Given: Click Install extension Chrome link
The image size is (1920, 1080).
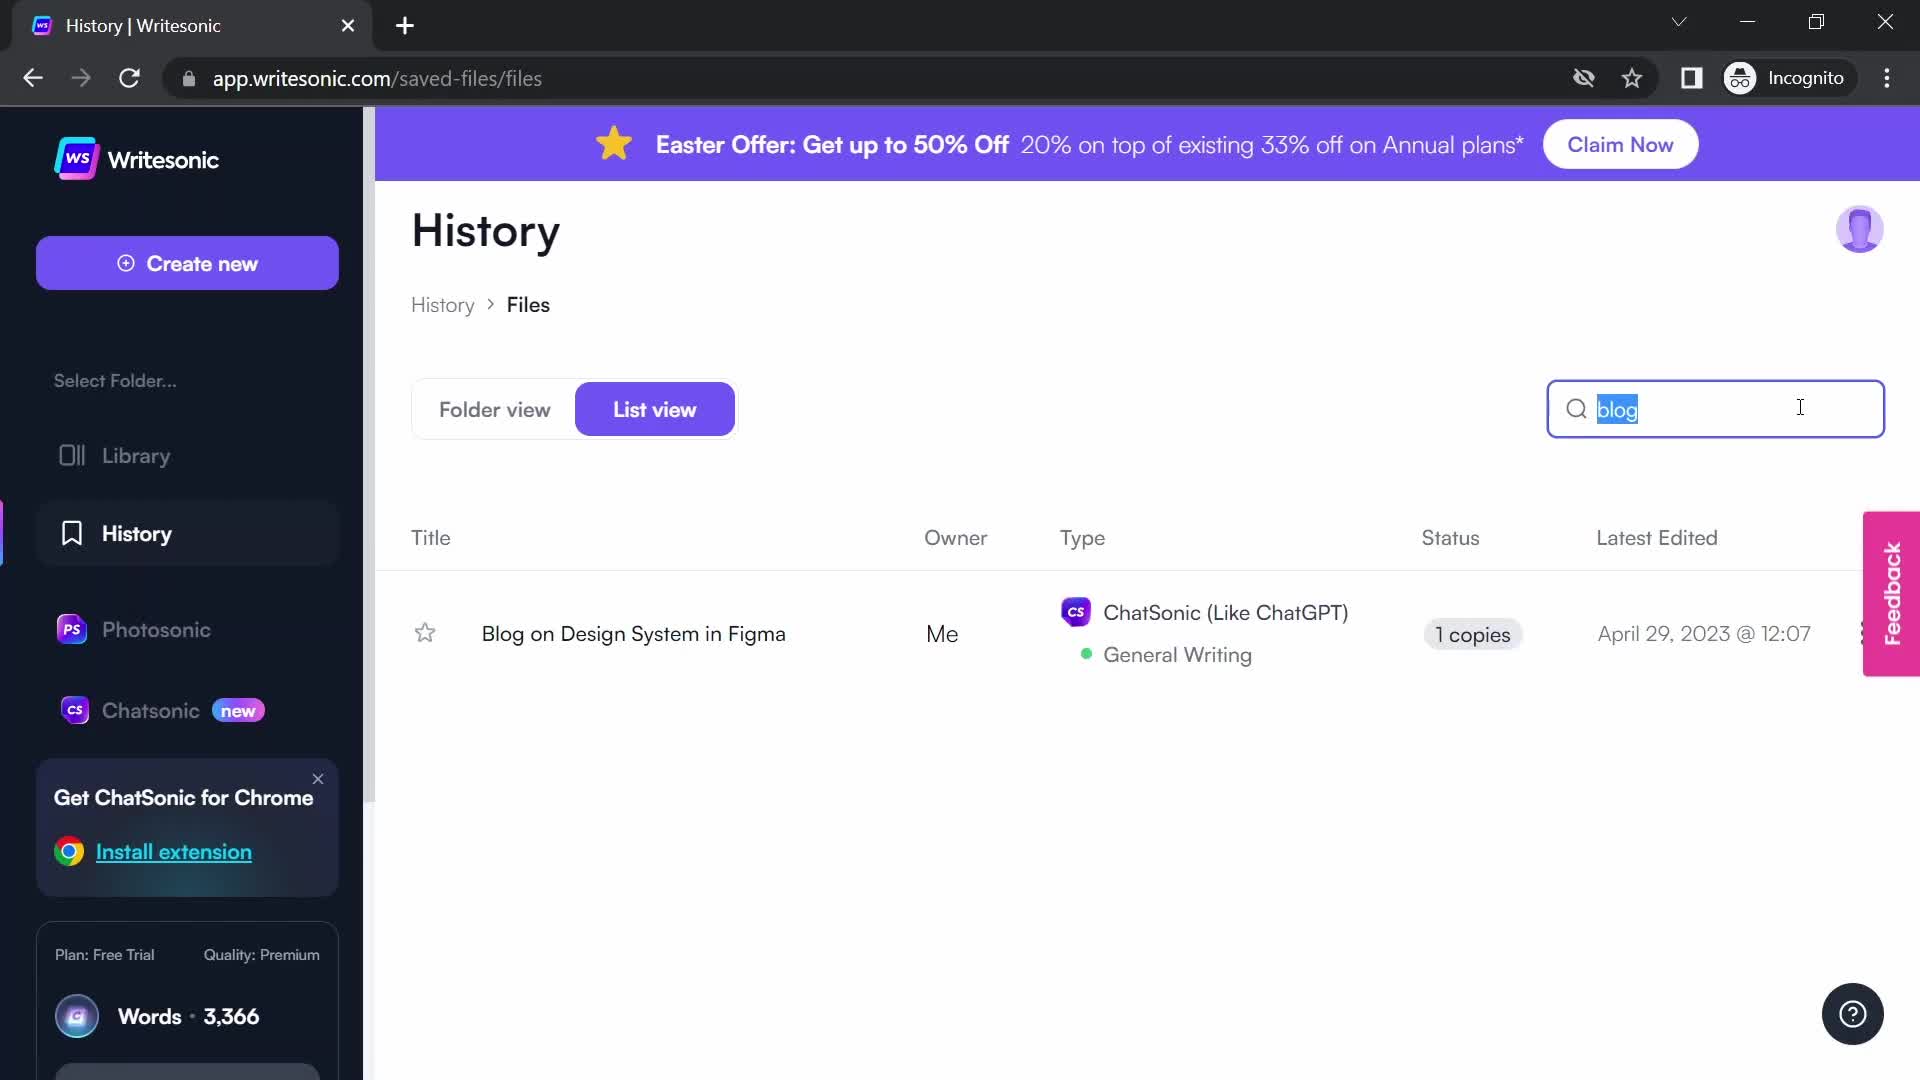Looking at the screenshot, I should [x=174, y=852].
